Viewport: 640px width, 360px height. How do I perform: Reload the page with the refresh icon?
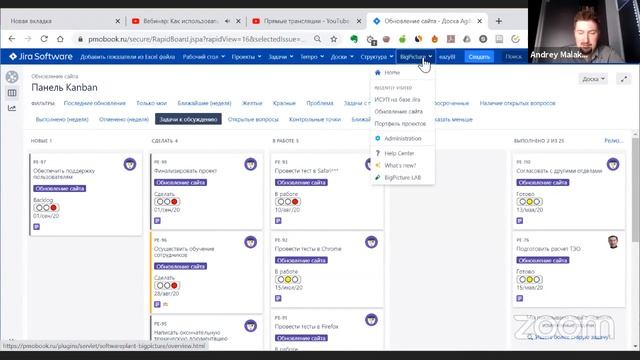(x=44, y=39)
